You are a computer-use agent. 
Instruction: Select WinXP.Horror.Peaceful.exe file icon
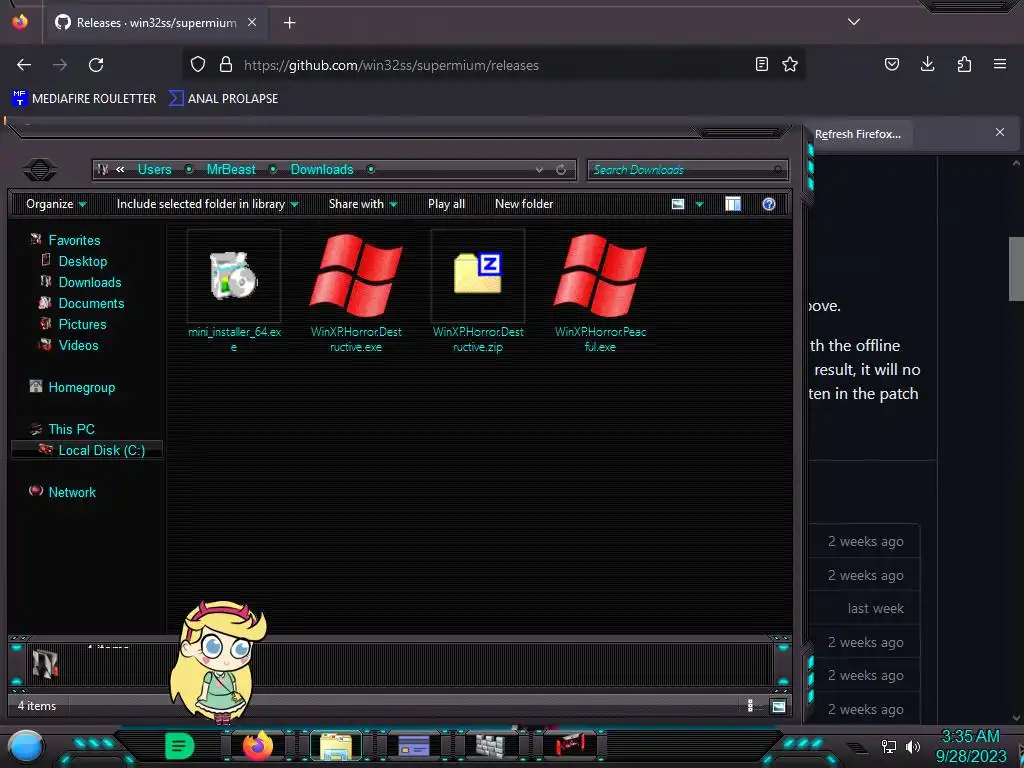click(600, 276)
